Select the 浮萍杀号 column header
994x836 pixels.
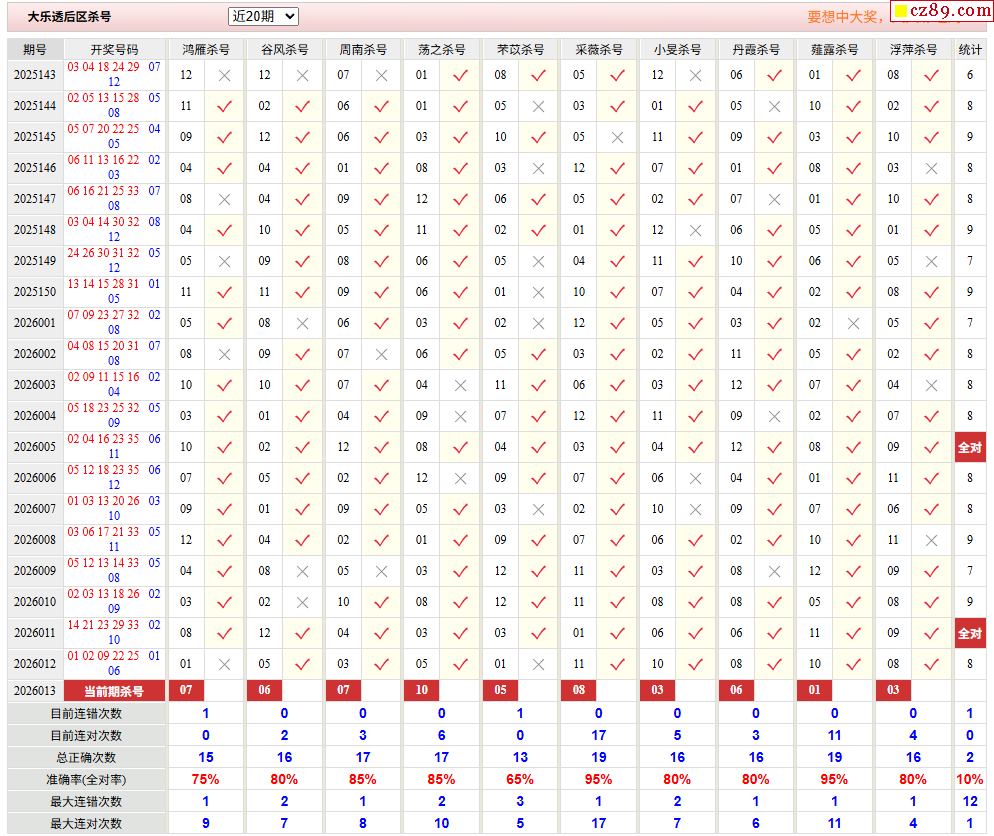tap(913, 49)
